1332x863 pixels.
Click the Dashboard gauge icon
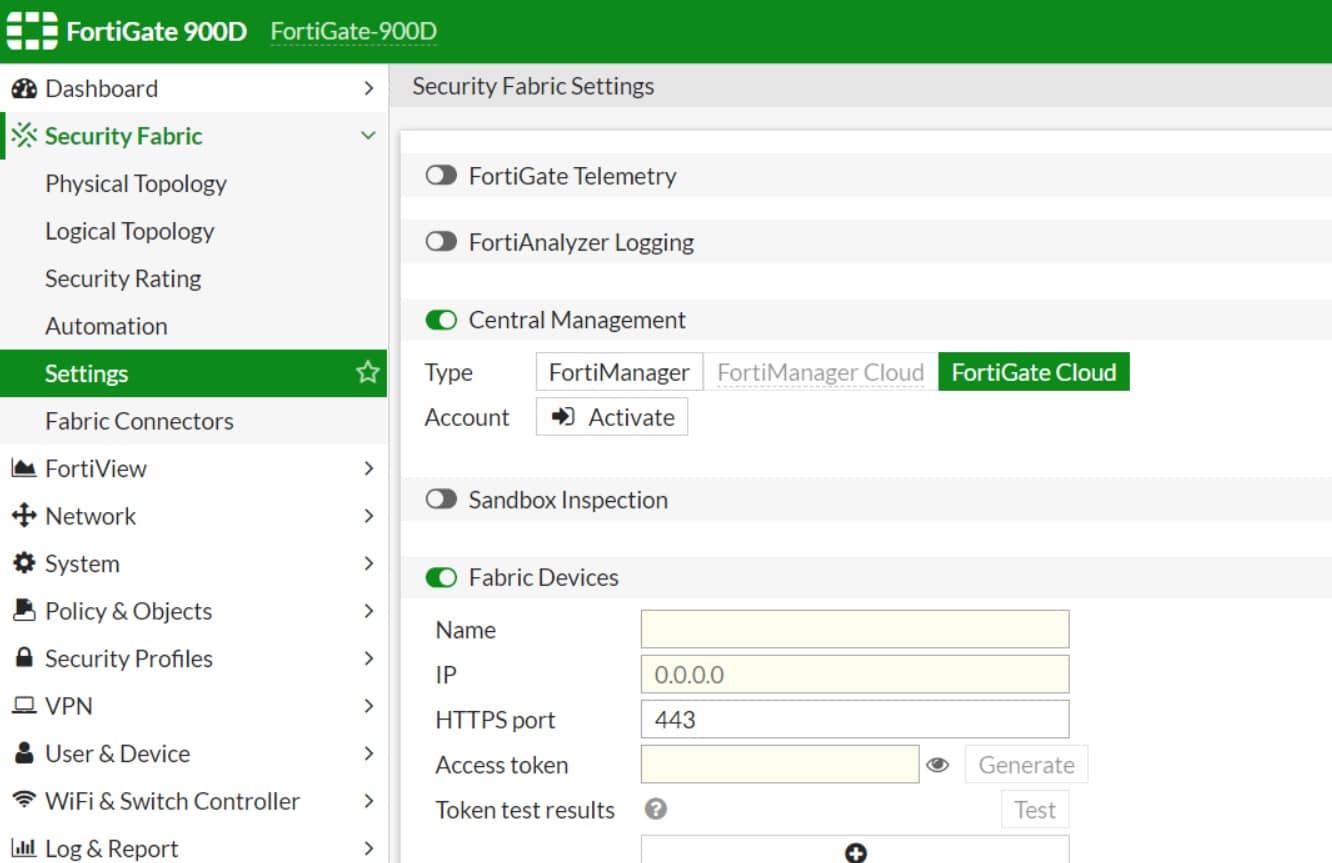[24, 89]
